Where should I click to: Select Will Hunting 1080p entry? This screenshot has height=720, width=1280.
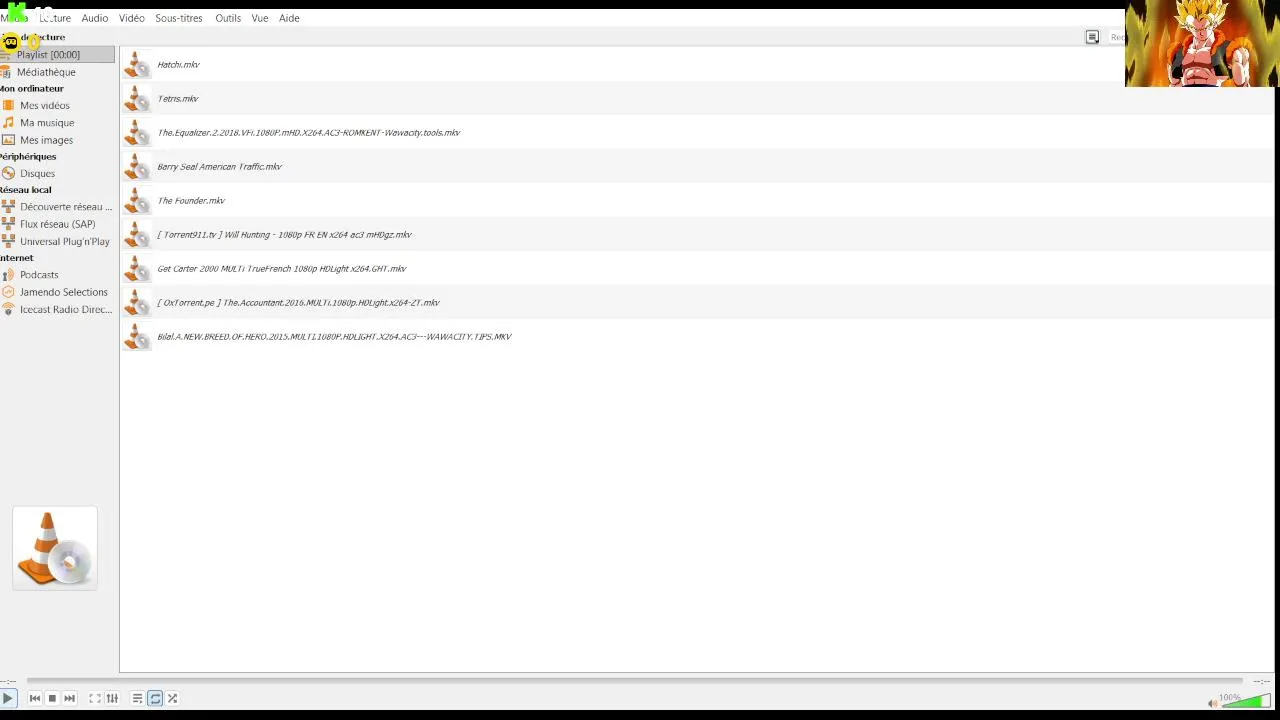tap(697, 235)
